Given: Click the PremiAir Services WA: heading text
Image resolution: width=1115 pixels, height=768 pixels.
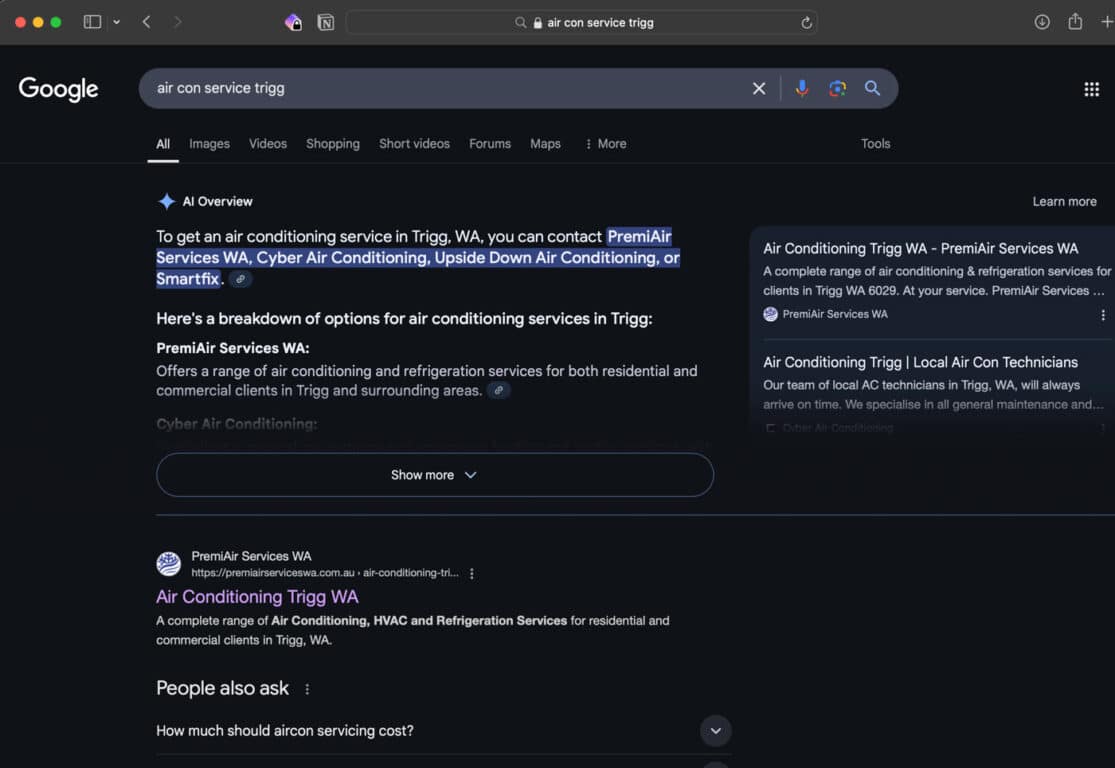Looking at the screenshot, I should point(233,348).
